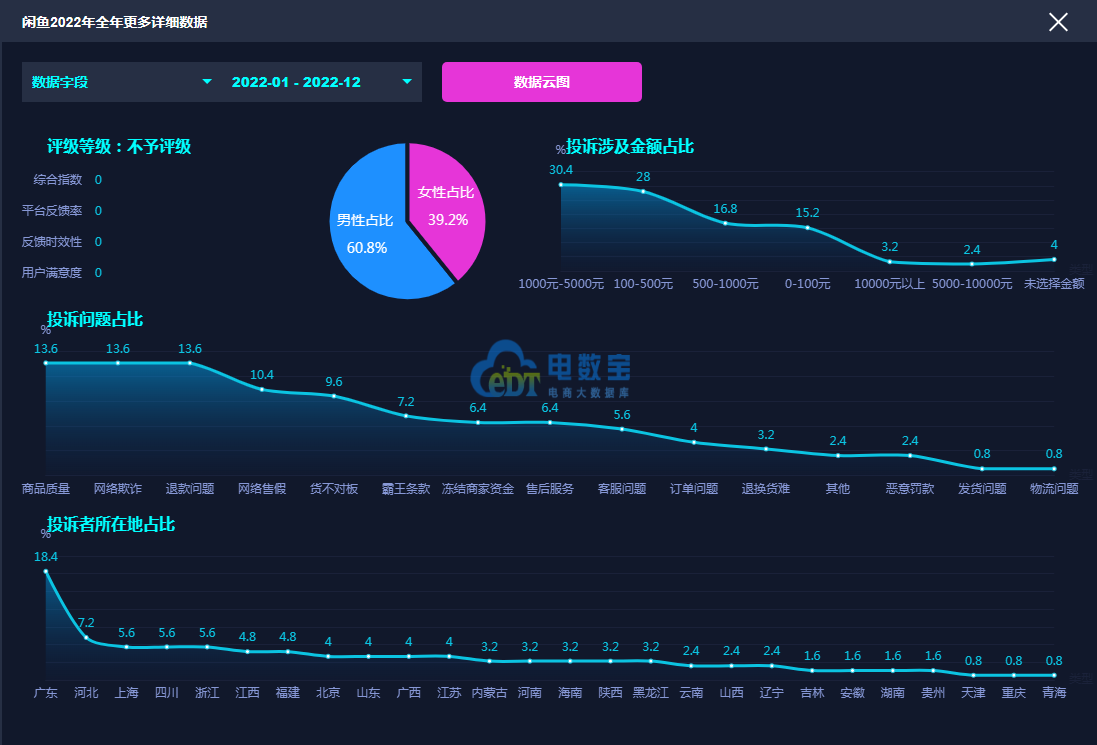This screenshot has height=745, width=1097.
Task: Select the 综合指数 label
Action: tap(57, 180)
